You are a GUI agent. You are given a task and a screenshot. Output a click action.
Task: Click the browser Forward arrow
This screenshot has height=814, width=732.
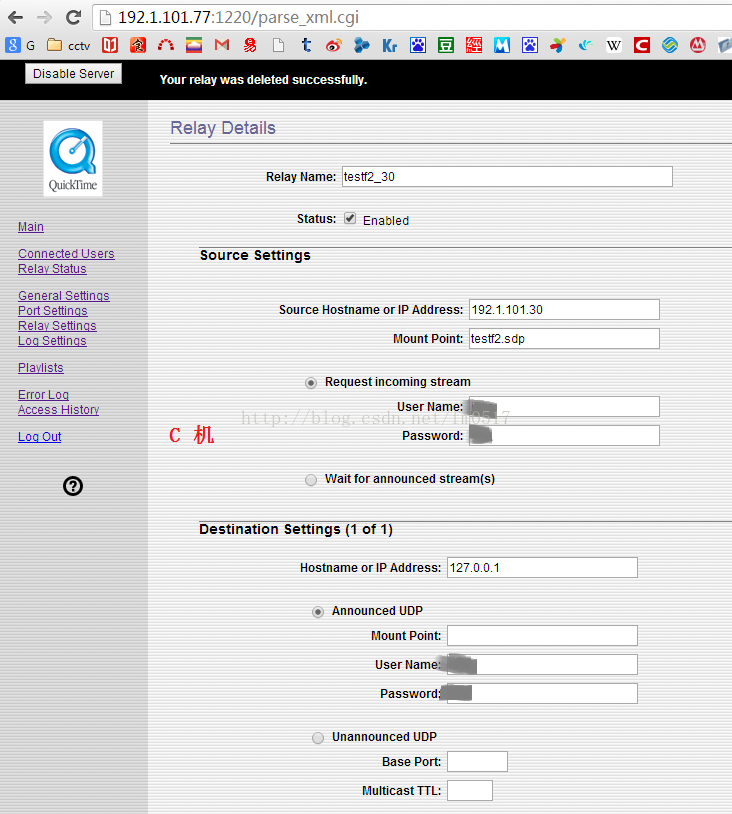(x=45, y=18)
